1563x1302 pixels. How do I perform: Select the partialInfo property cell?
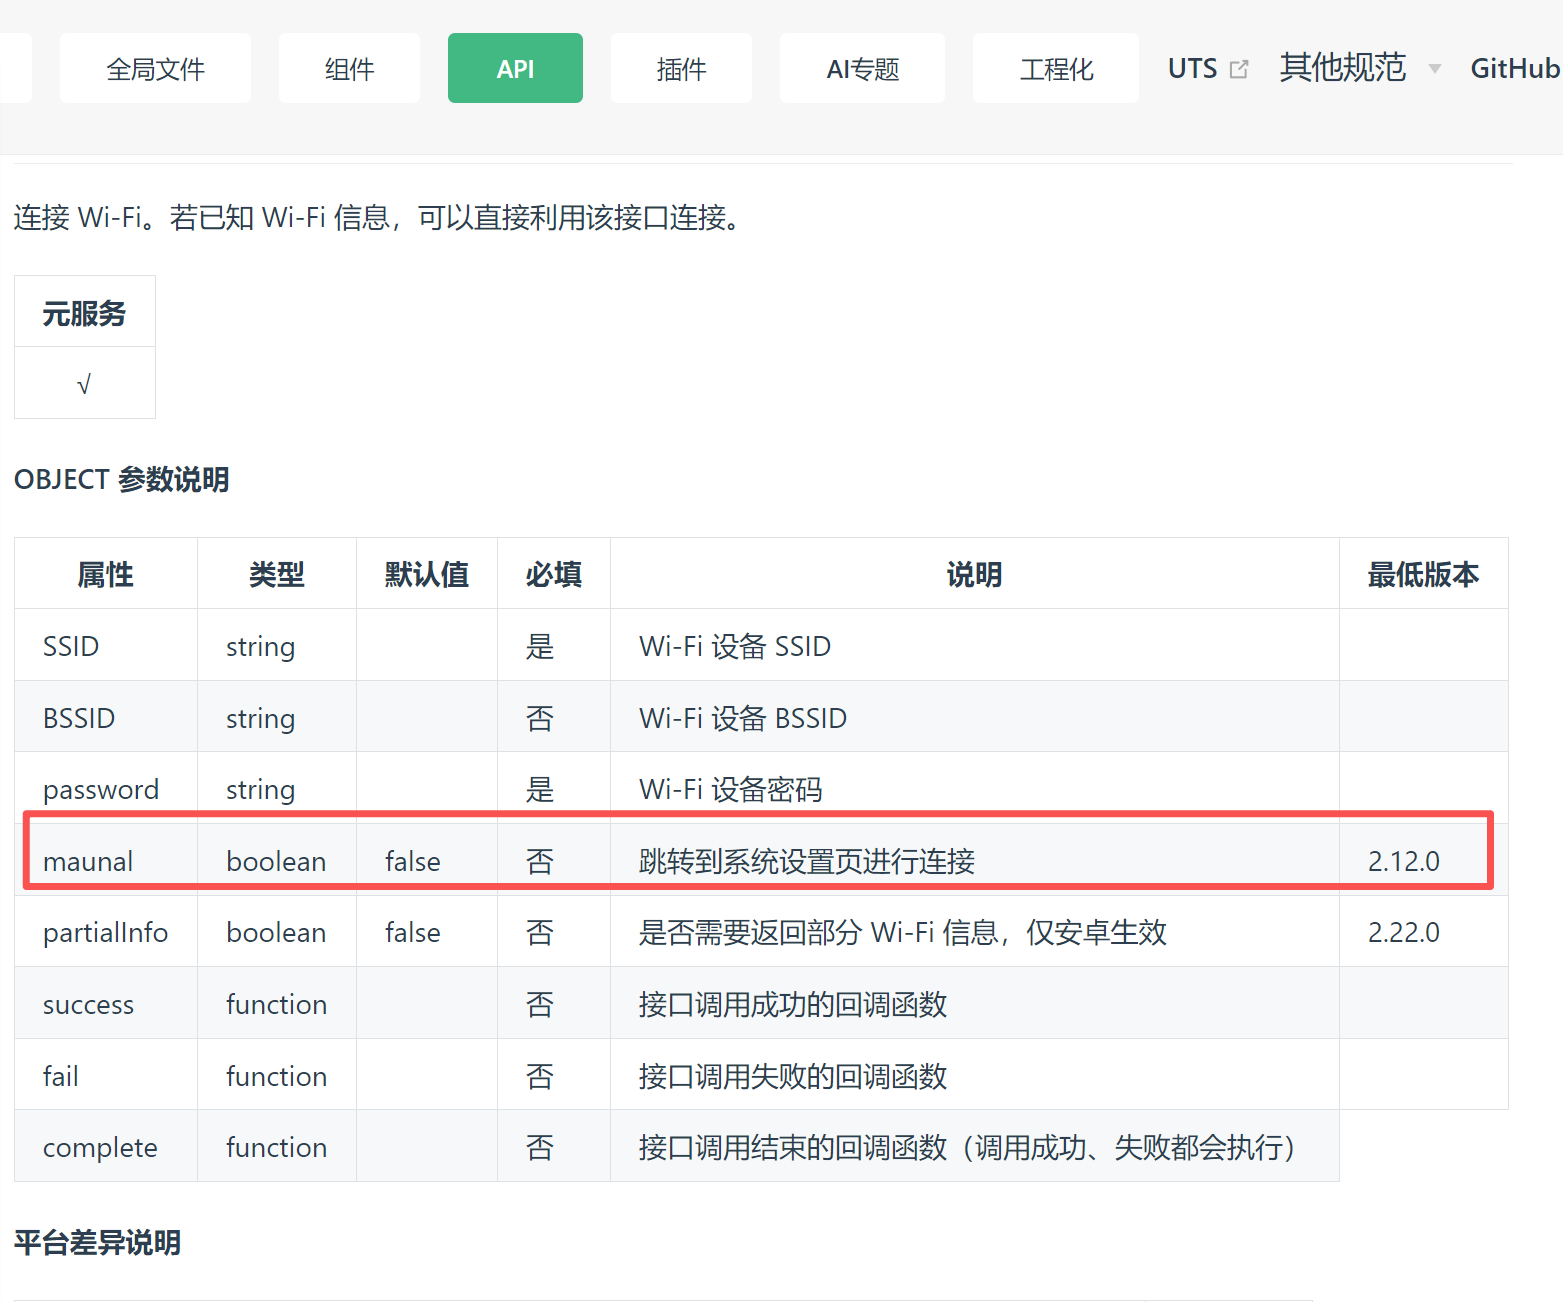click(105, 932)
